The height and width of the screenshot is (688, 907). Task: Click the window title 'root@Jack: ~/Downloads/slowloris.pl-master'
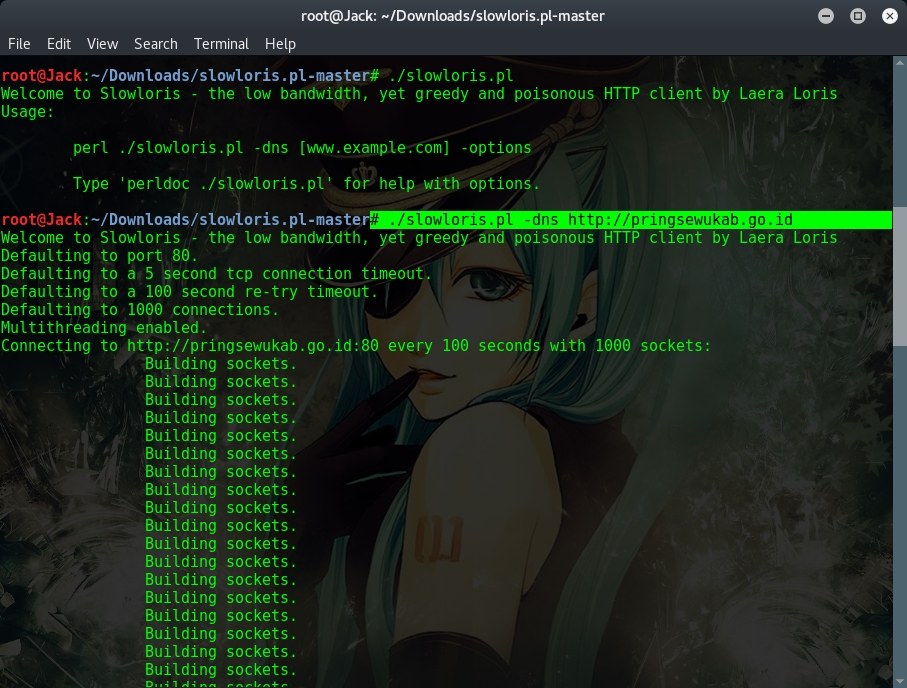click(452, 16)
